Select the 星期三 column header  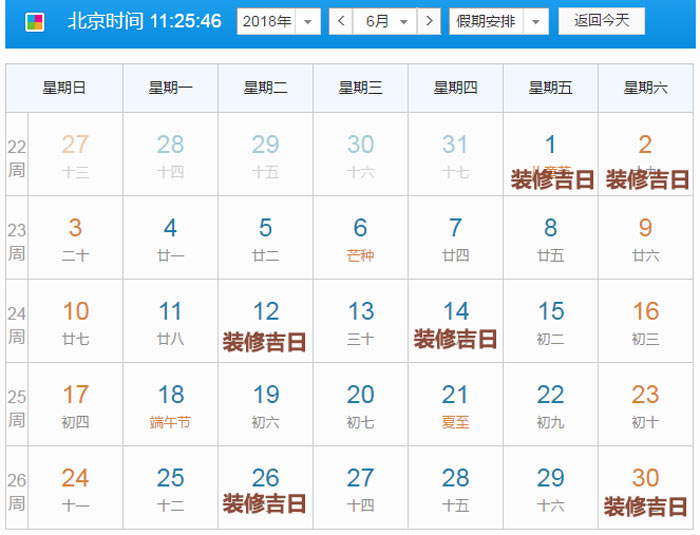point(361,88)
